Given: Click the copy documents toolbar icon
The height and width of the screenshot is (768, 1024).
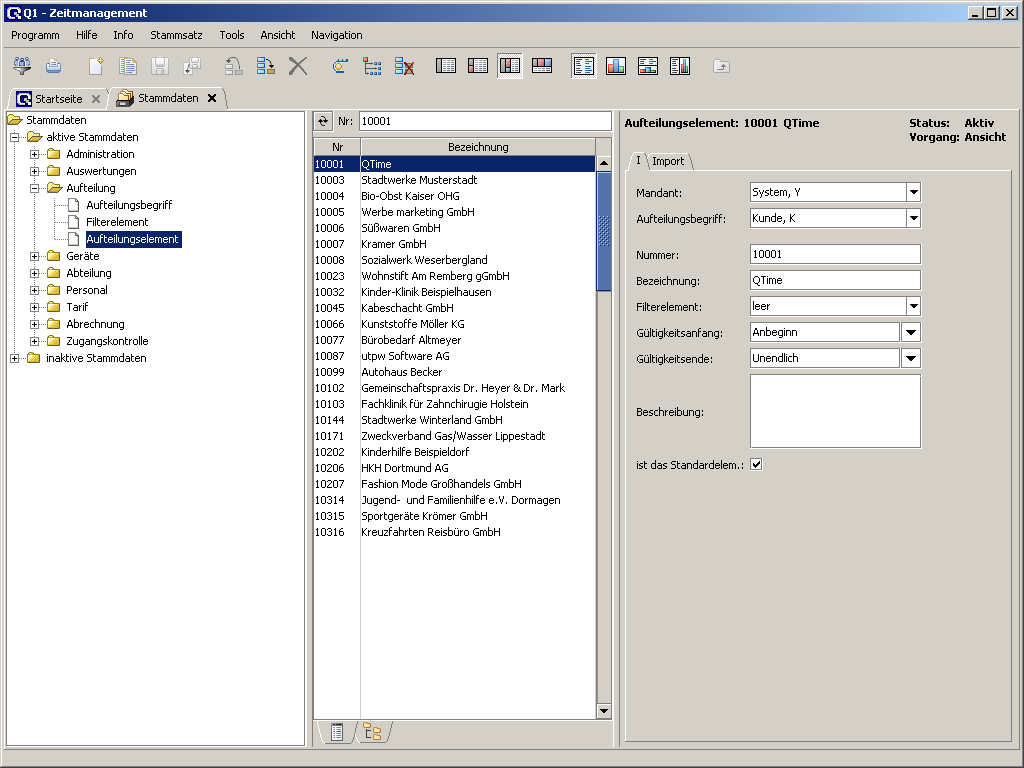Looking at the screenshot, I should 128,66.
